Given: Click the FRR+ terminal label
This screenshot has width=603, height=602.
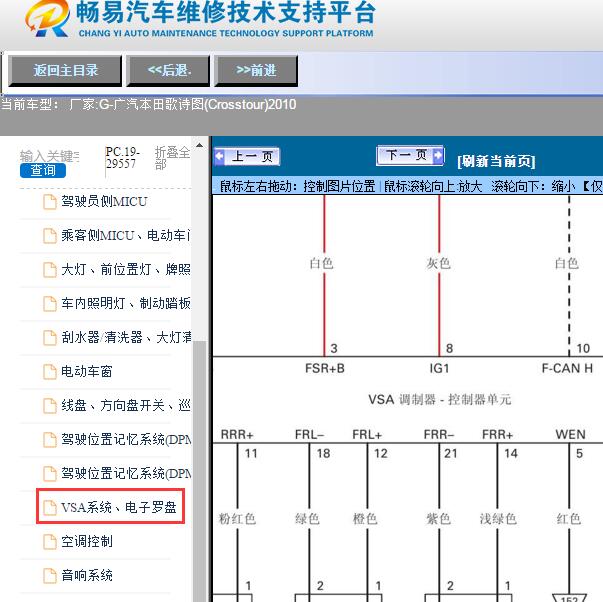Looking at the screenshot, I should click(497, 435).
